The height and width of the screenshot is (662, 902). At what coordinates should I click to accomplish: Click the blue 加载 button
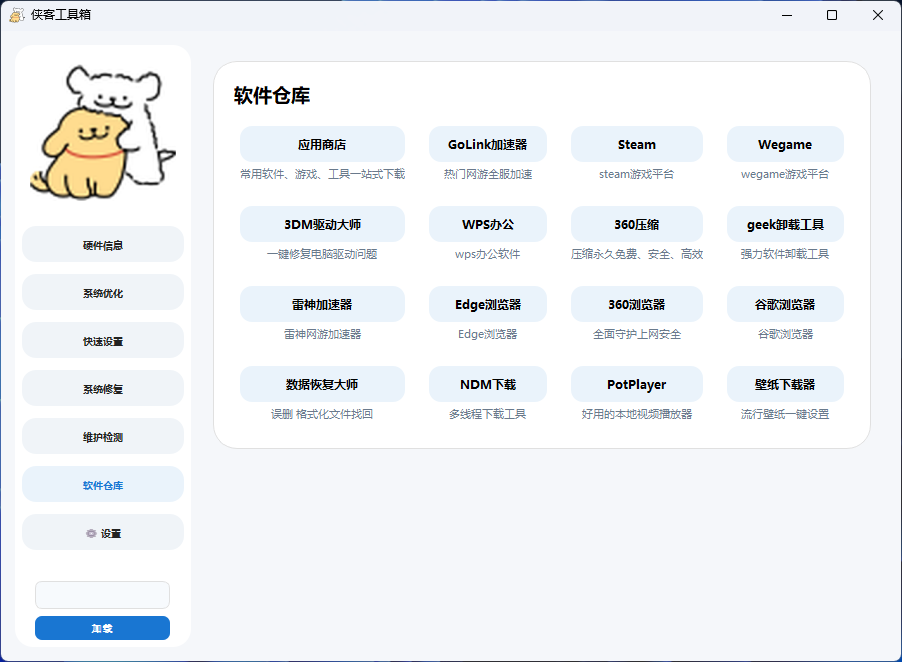(x=102, y=628)
